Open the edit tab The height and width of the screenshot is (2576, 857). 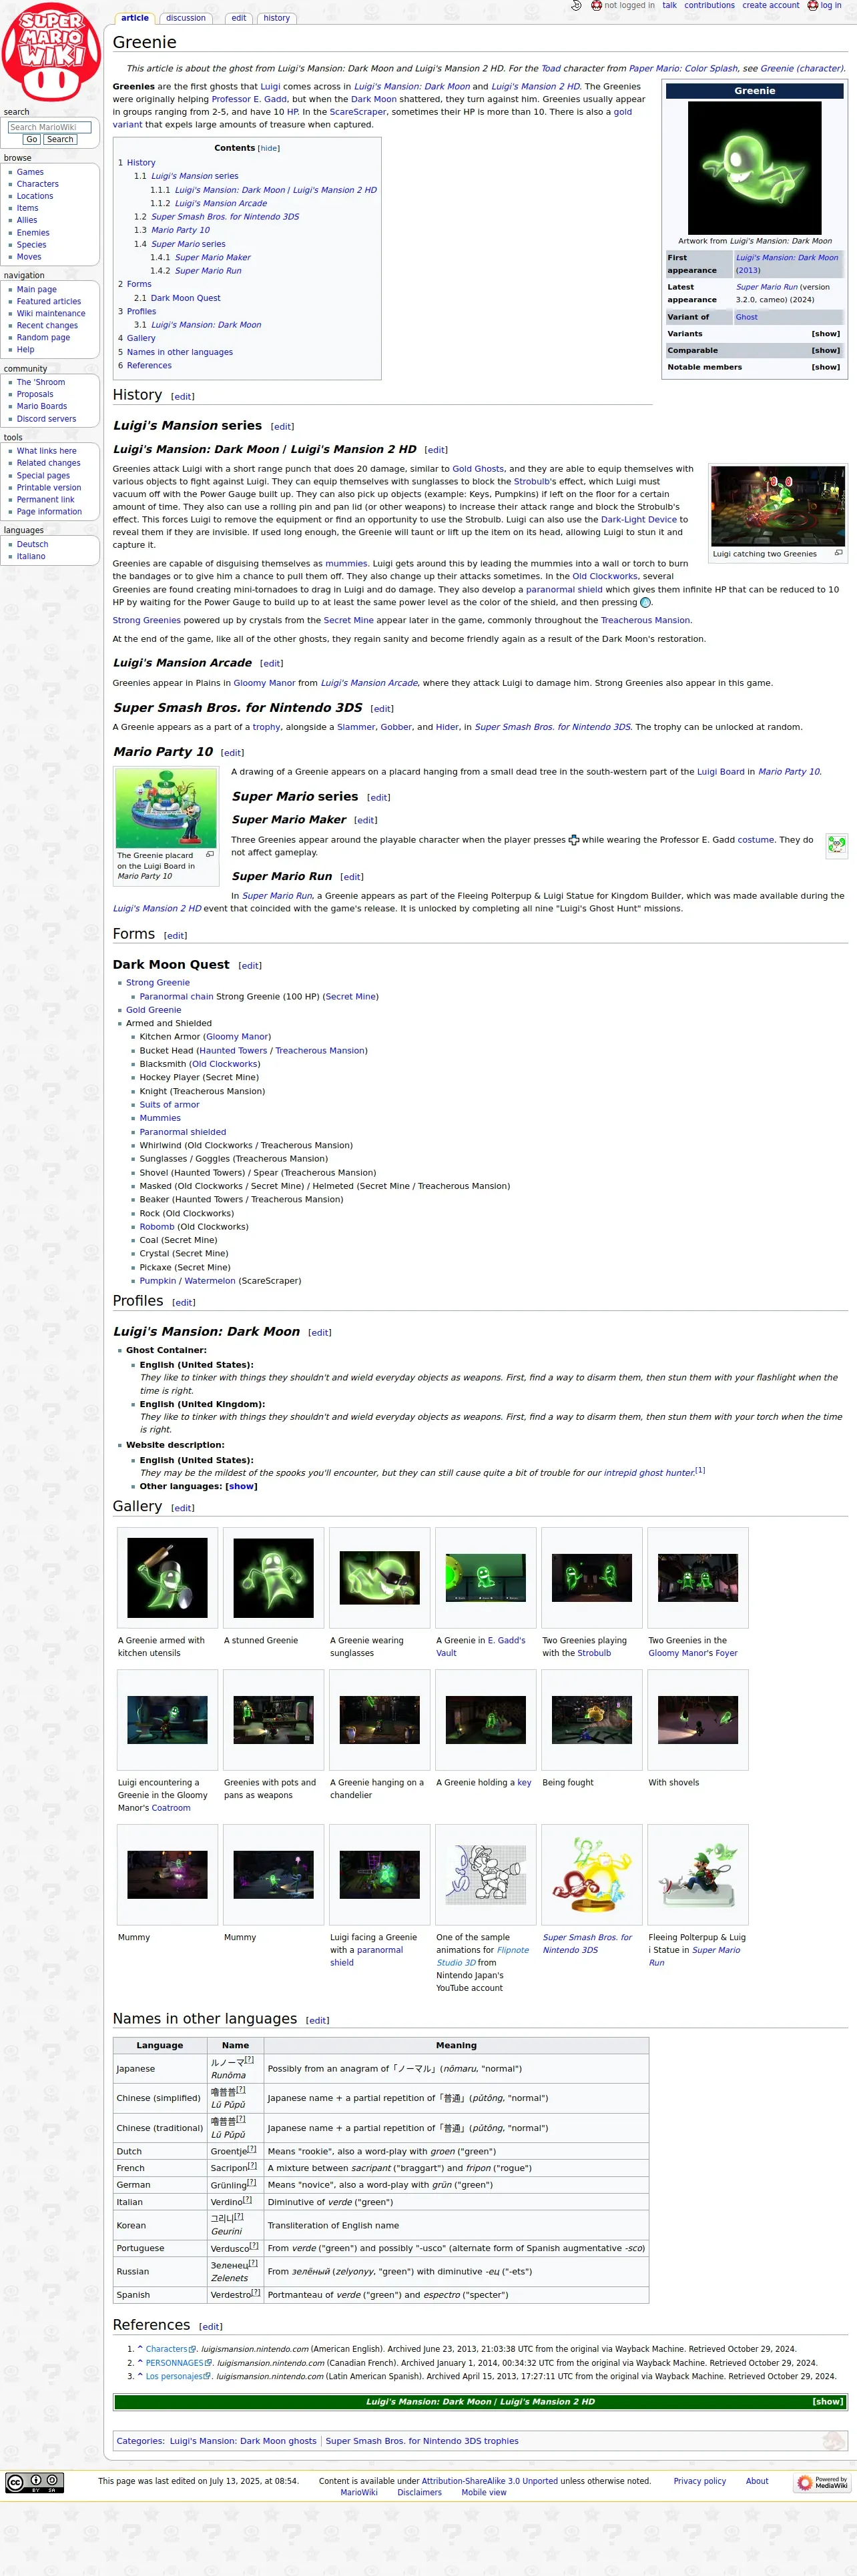(238, 18)
